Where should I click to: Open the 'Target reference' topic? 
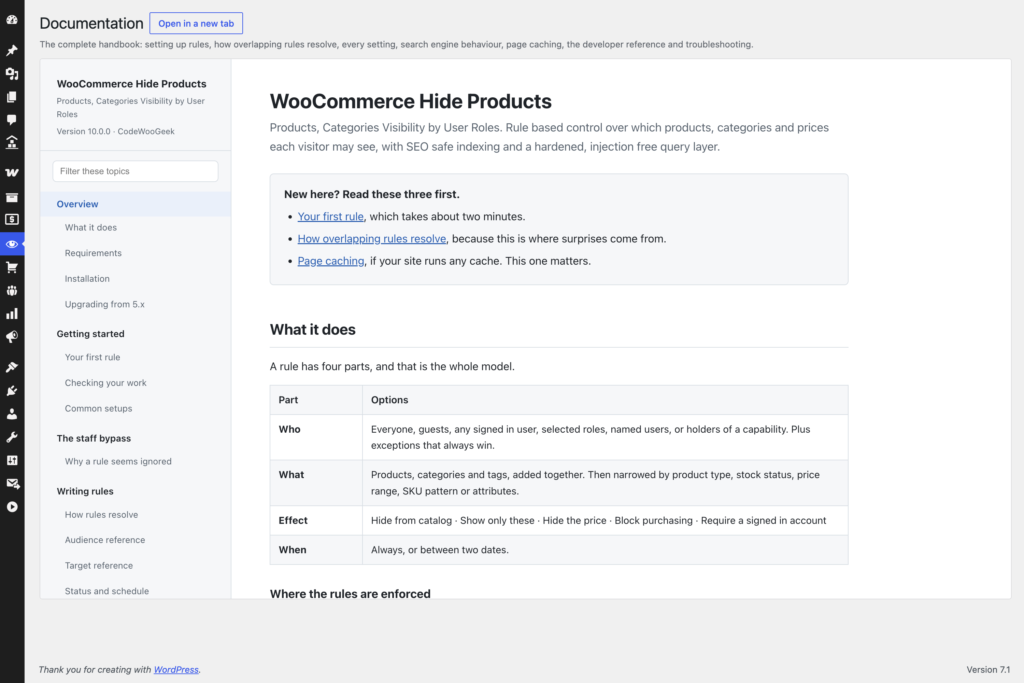coord(99,565)
